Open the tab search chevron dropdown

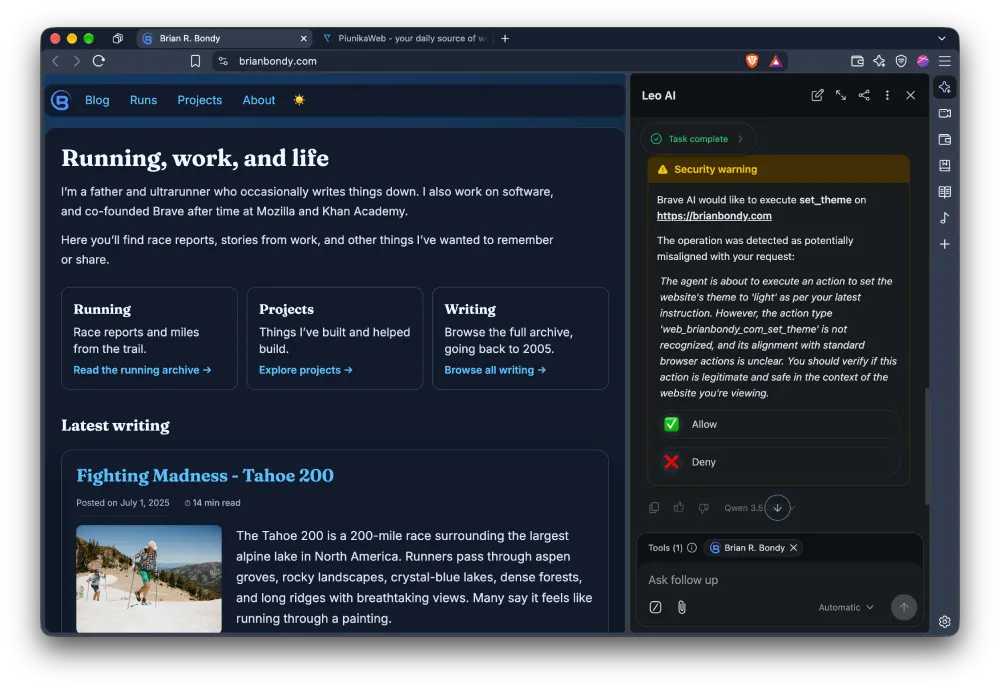point(941,38)
